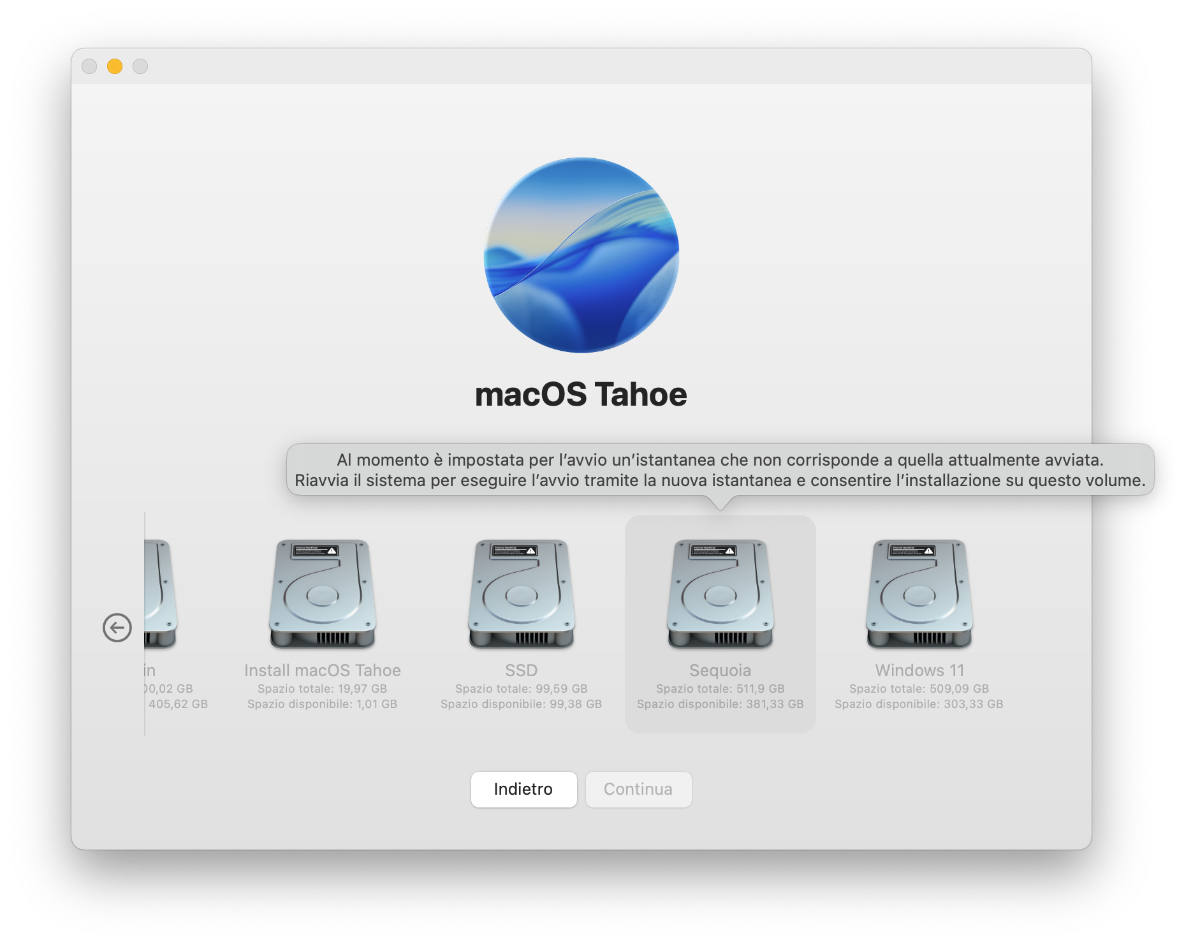The height and width of the screenshot is (944, 1200).
Task: Click the "macOS Tahoe" title heading
Action: (581, 394)
